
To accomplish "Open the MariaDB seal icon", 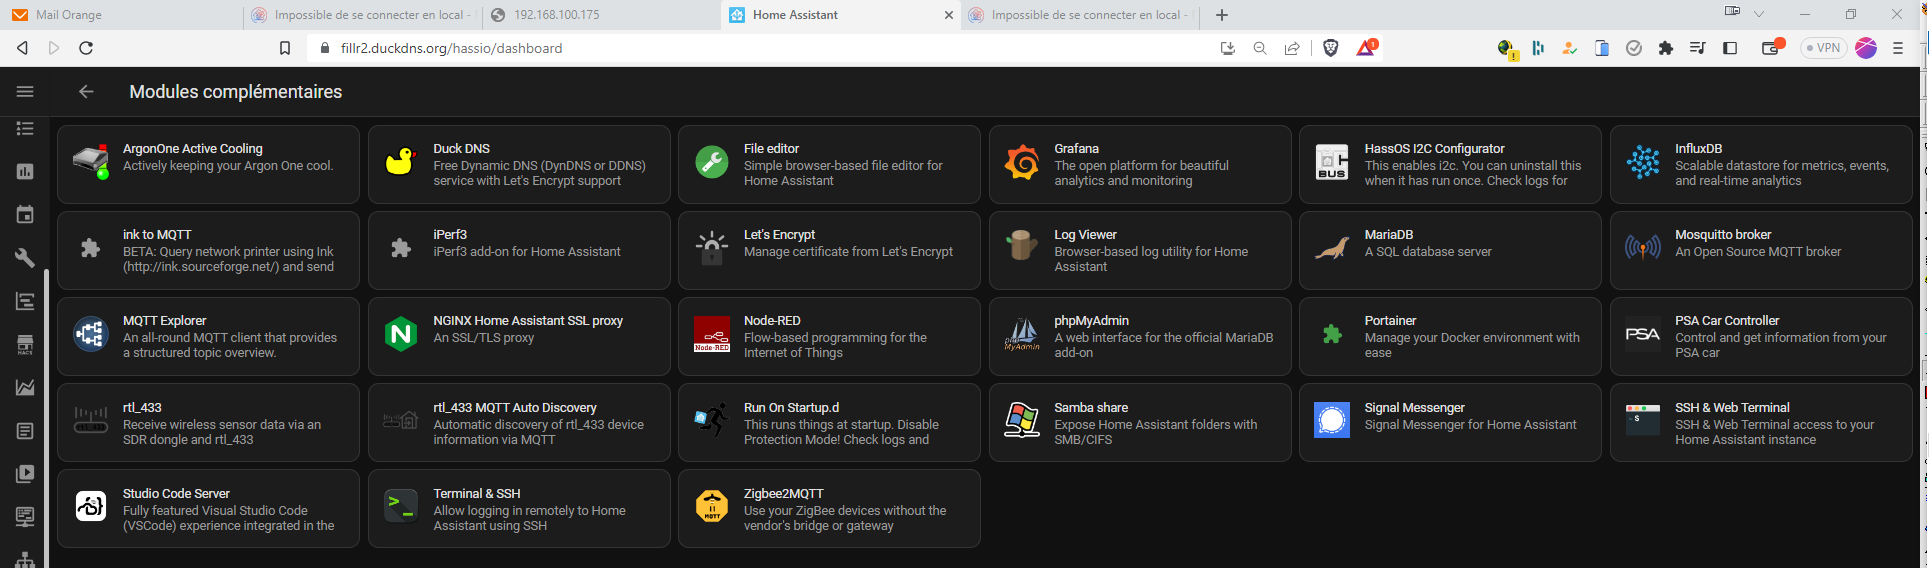I will 1332,248.
